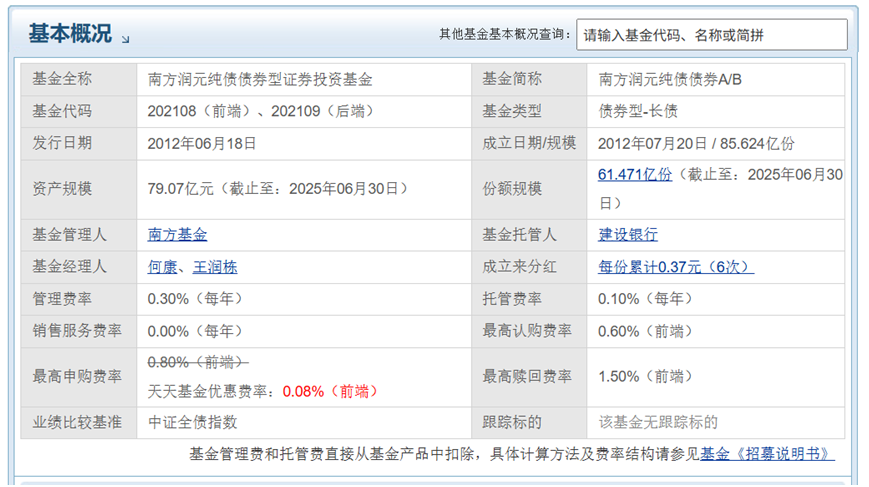Select the struck-through 0.80%（前端） rate

tap(198, 362)
